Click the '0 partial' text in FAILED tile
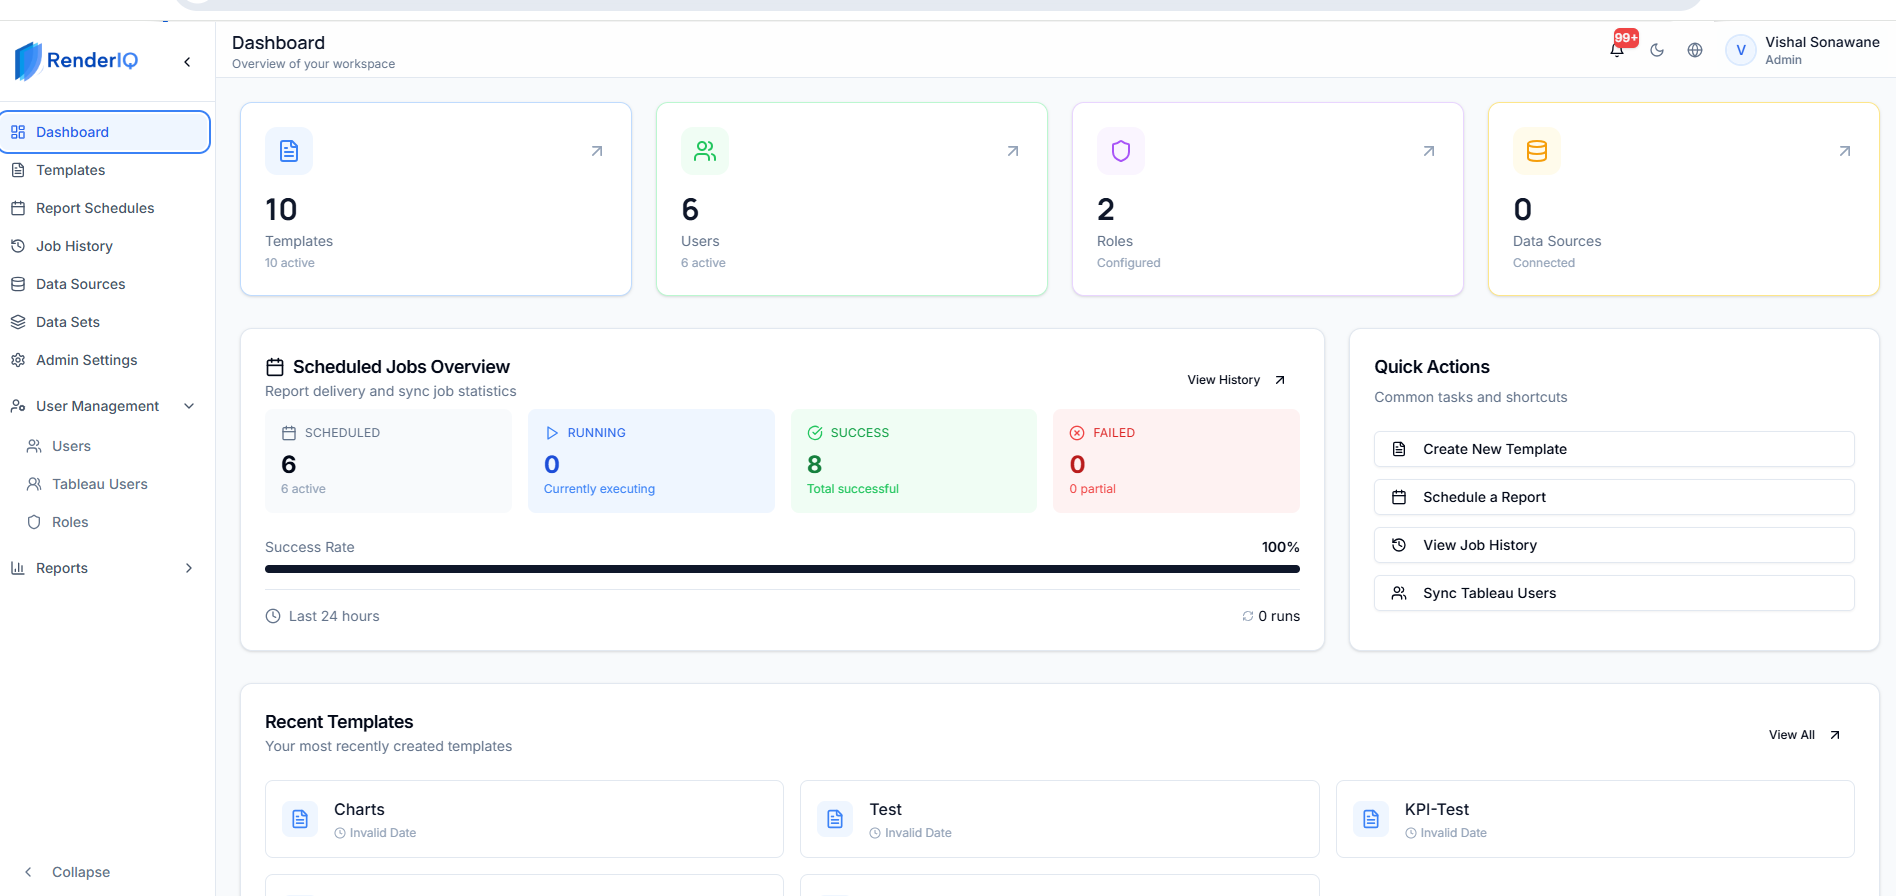 point(1093,489)
